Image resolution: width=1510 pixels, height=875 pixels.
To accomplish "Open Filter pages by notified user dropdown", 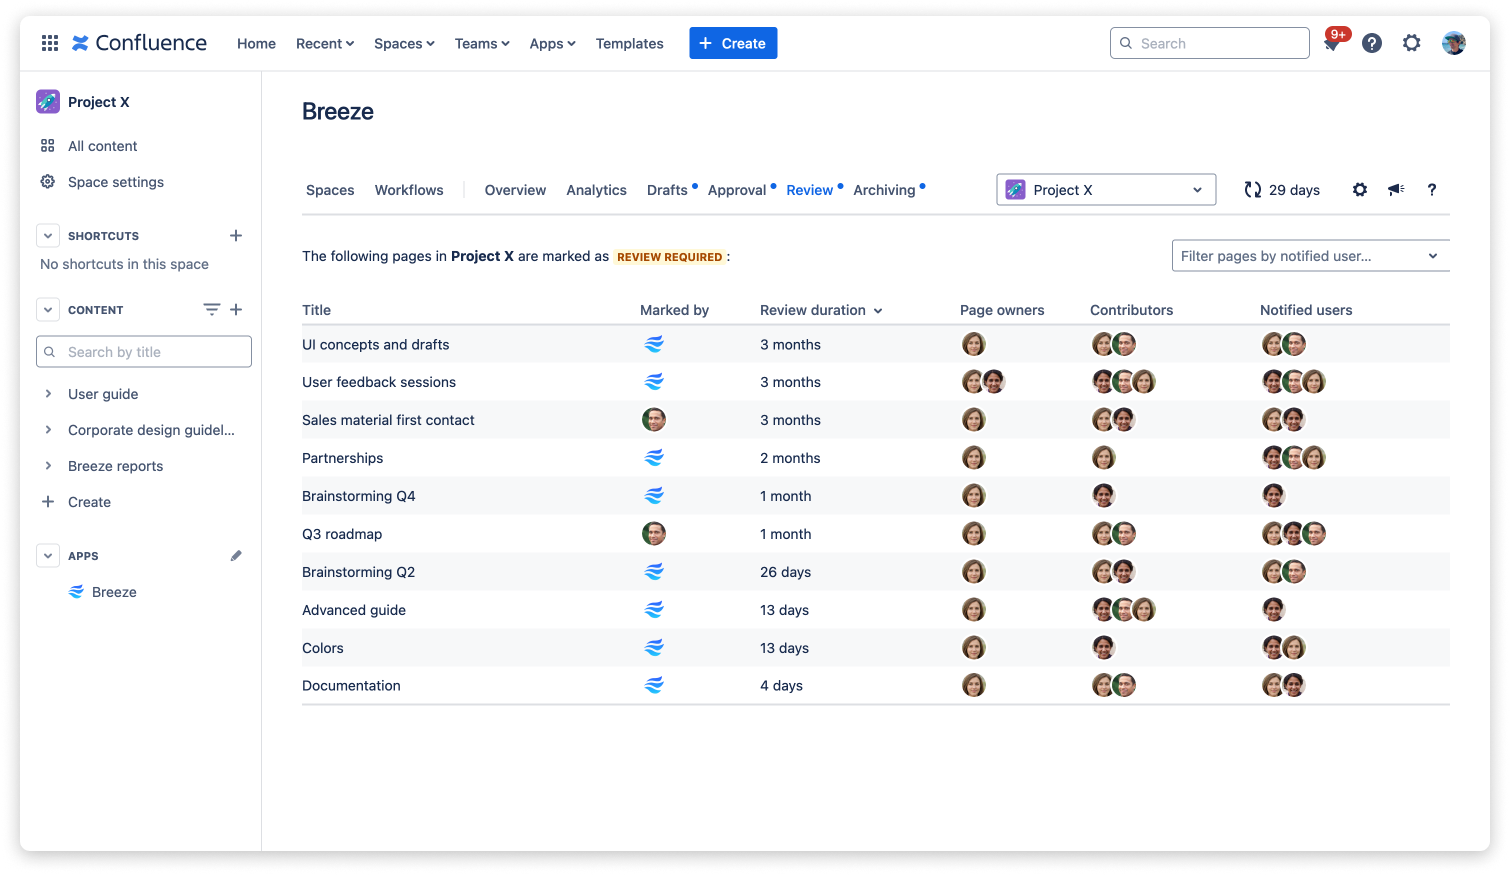I will point(1310,256).
